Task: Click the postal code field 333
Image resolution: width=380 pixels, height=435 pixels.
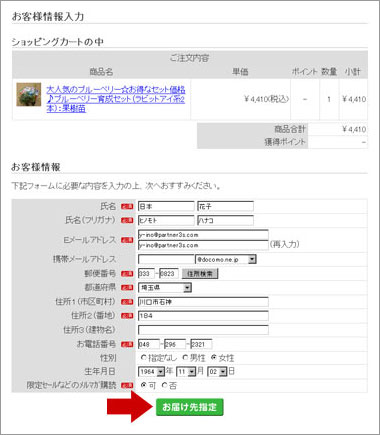Action: click(146, 274)
